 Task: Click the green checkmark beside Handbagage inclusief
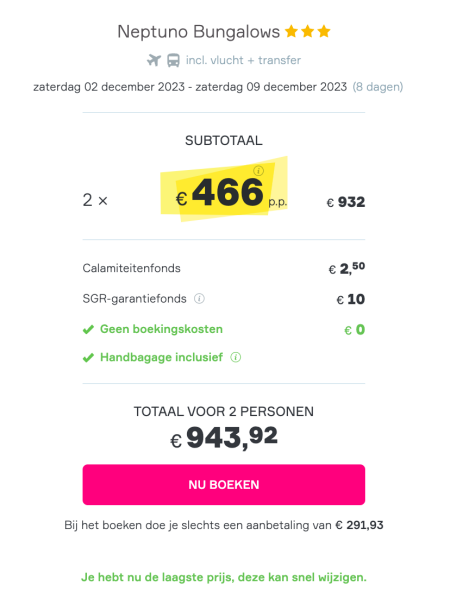click(x=88, y=357)
